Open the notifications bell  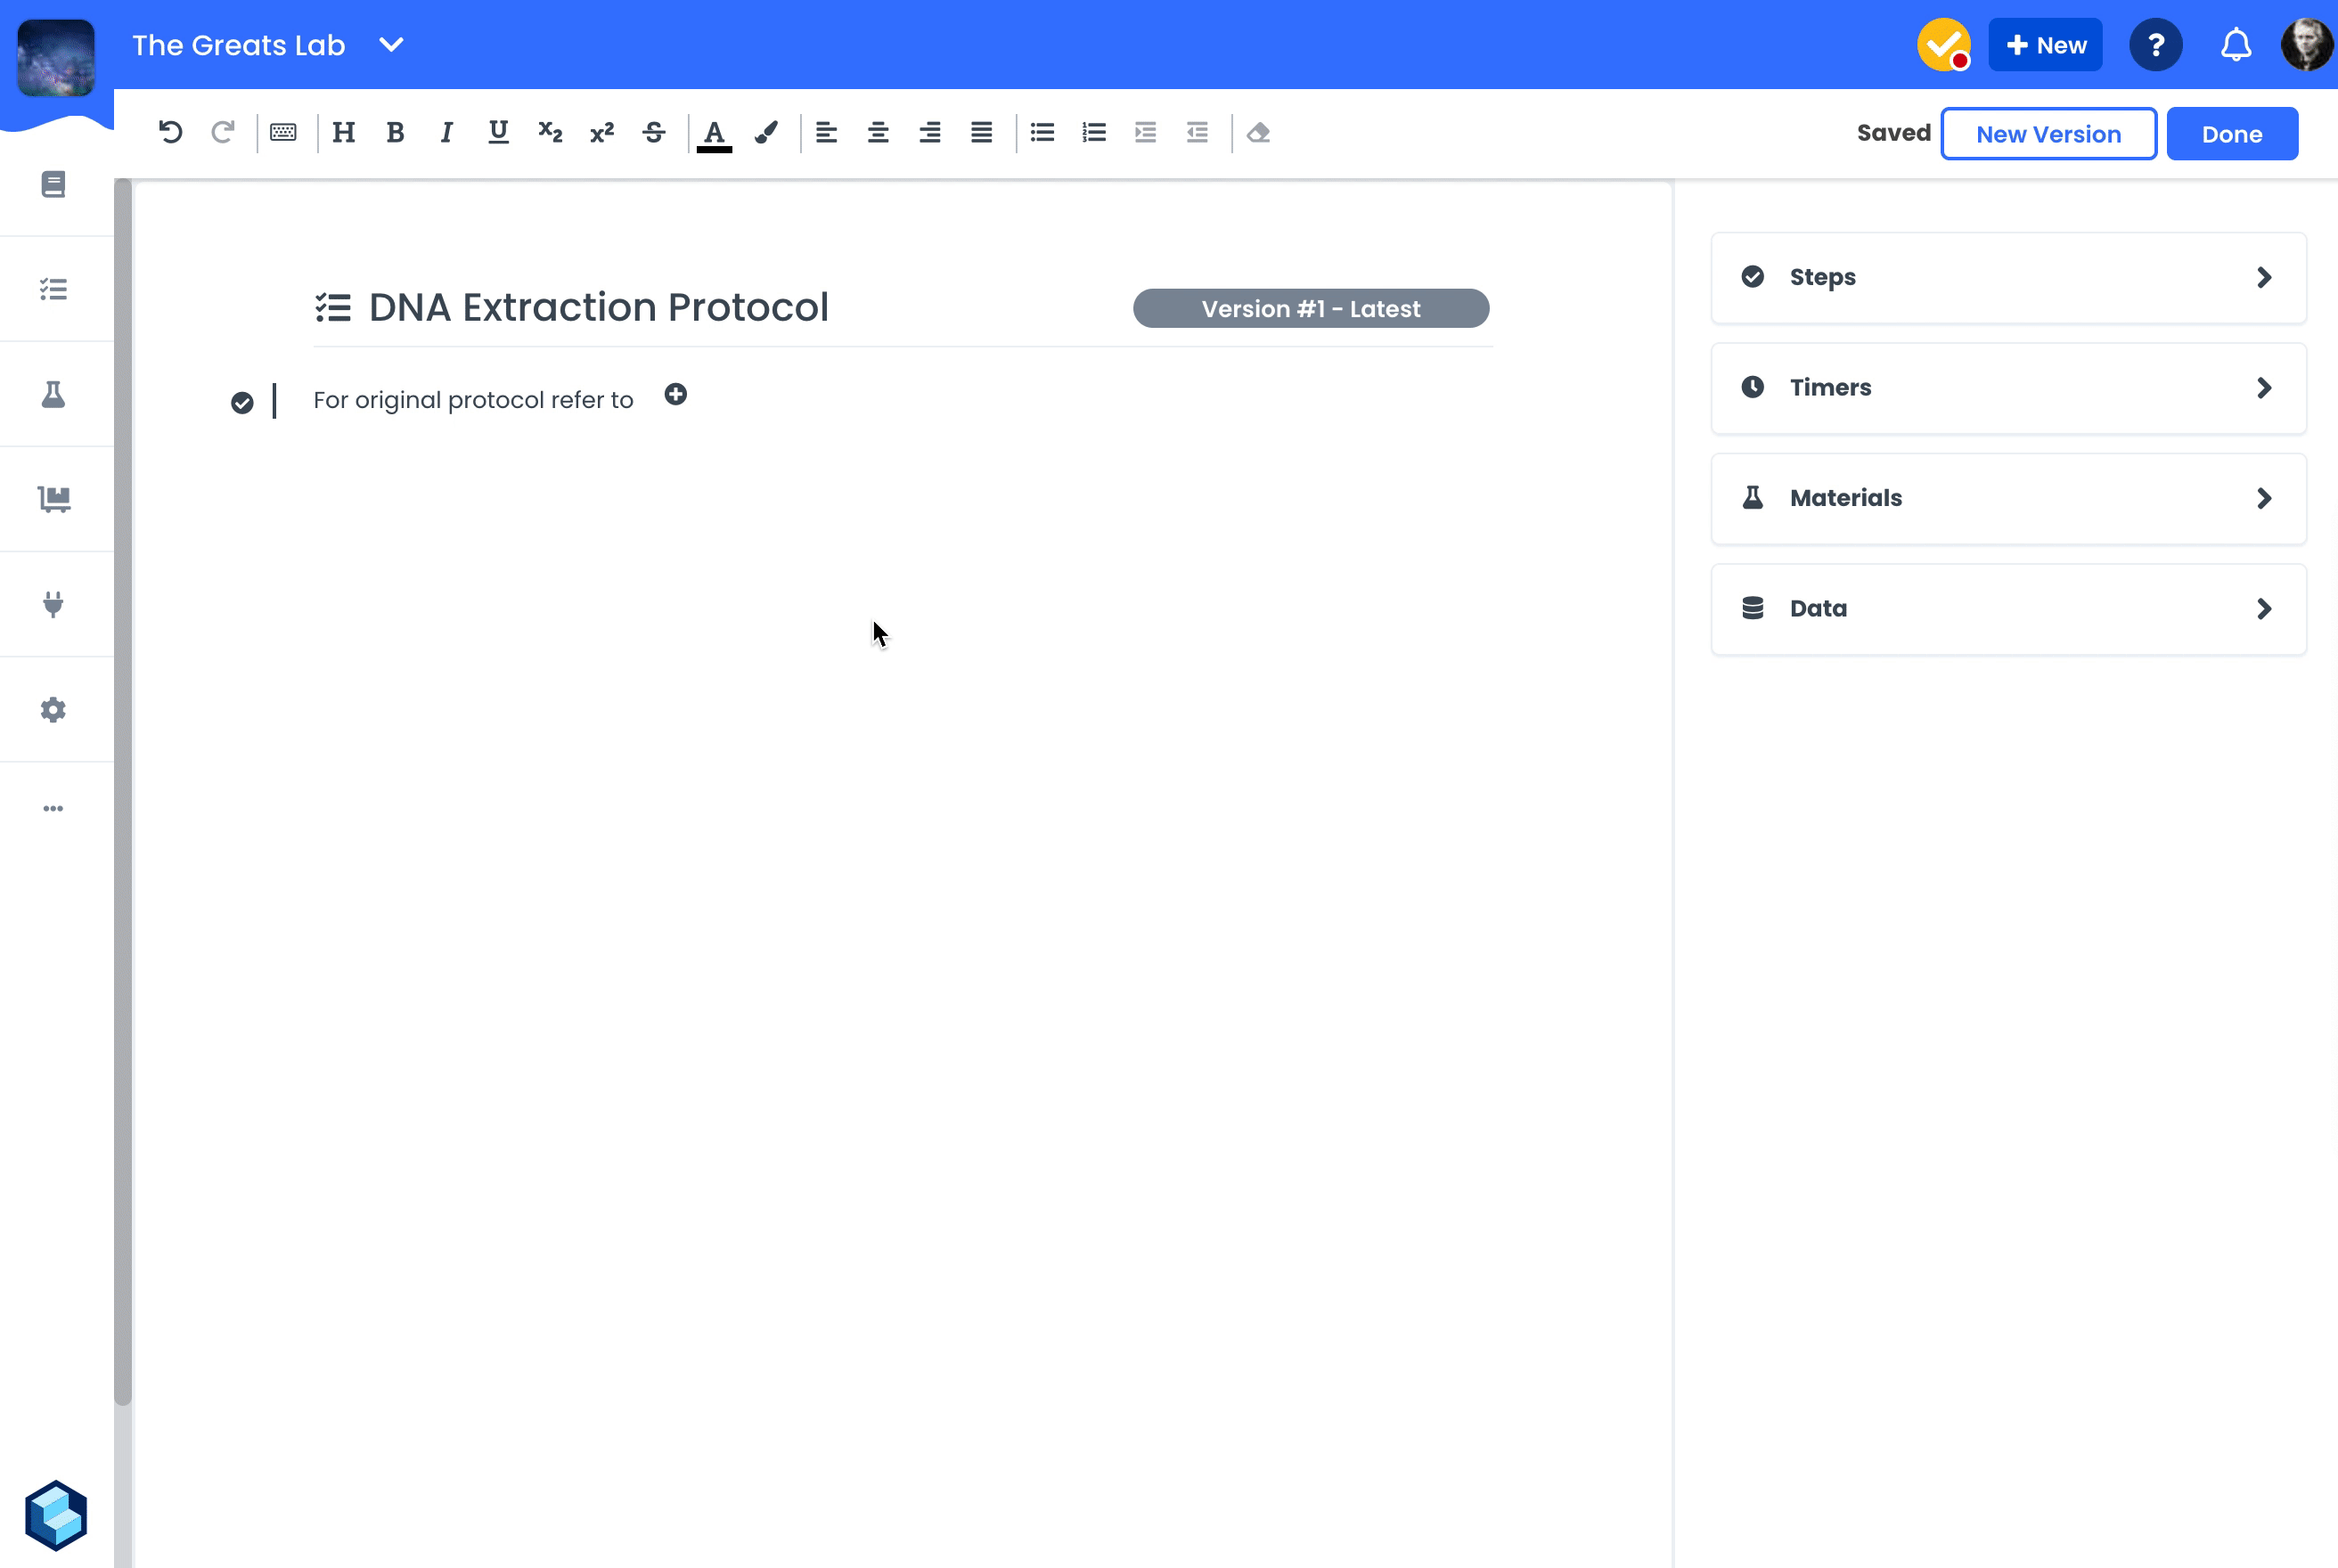click(2236, 45)
